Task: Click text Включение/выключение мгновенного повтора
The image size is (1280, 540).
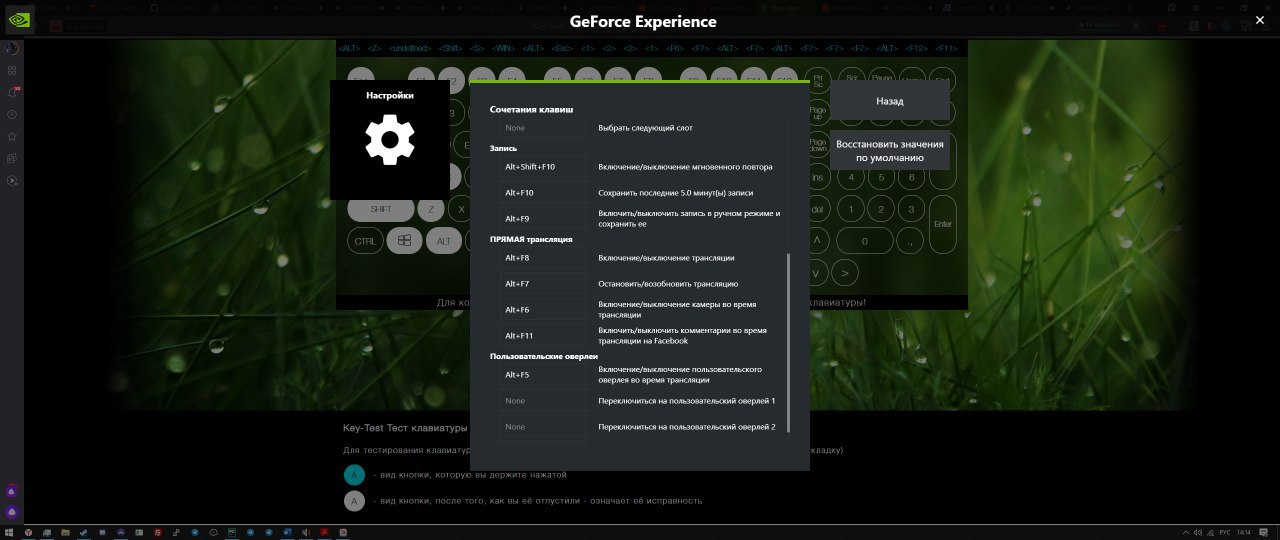Action: (685, 167)
